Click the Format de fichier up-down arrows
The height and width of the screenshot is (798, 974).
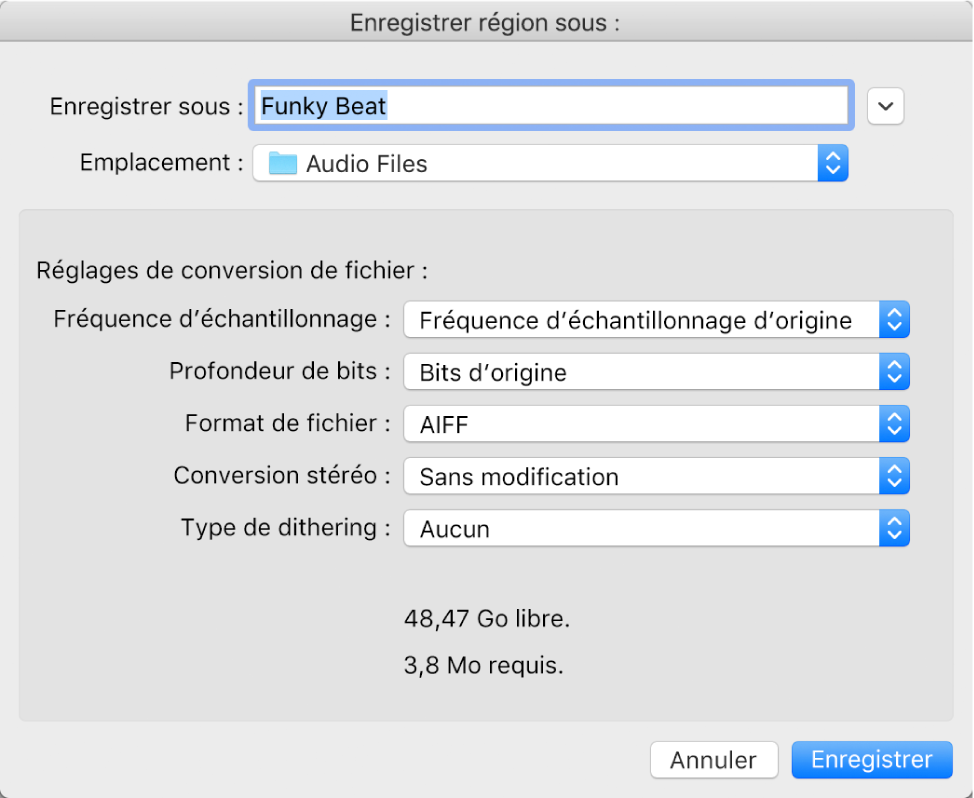[x=894, y=425]
